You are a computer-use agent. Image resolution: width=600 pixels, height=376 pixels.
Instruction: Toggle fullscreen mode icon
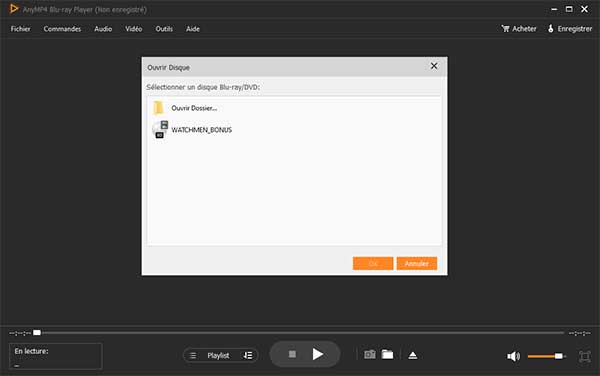click(584, 356)
